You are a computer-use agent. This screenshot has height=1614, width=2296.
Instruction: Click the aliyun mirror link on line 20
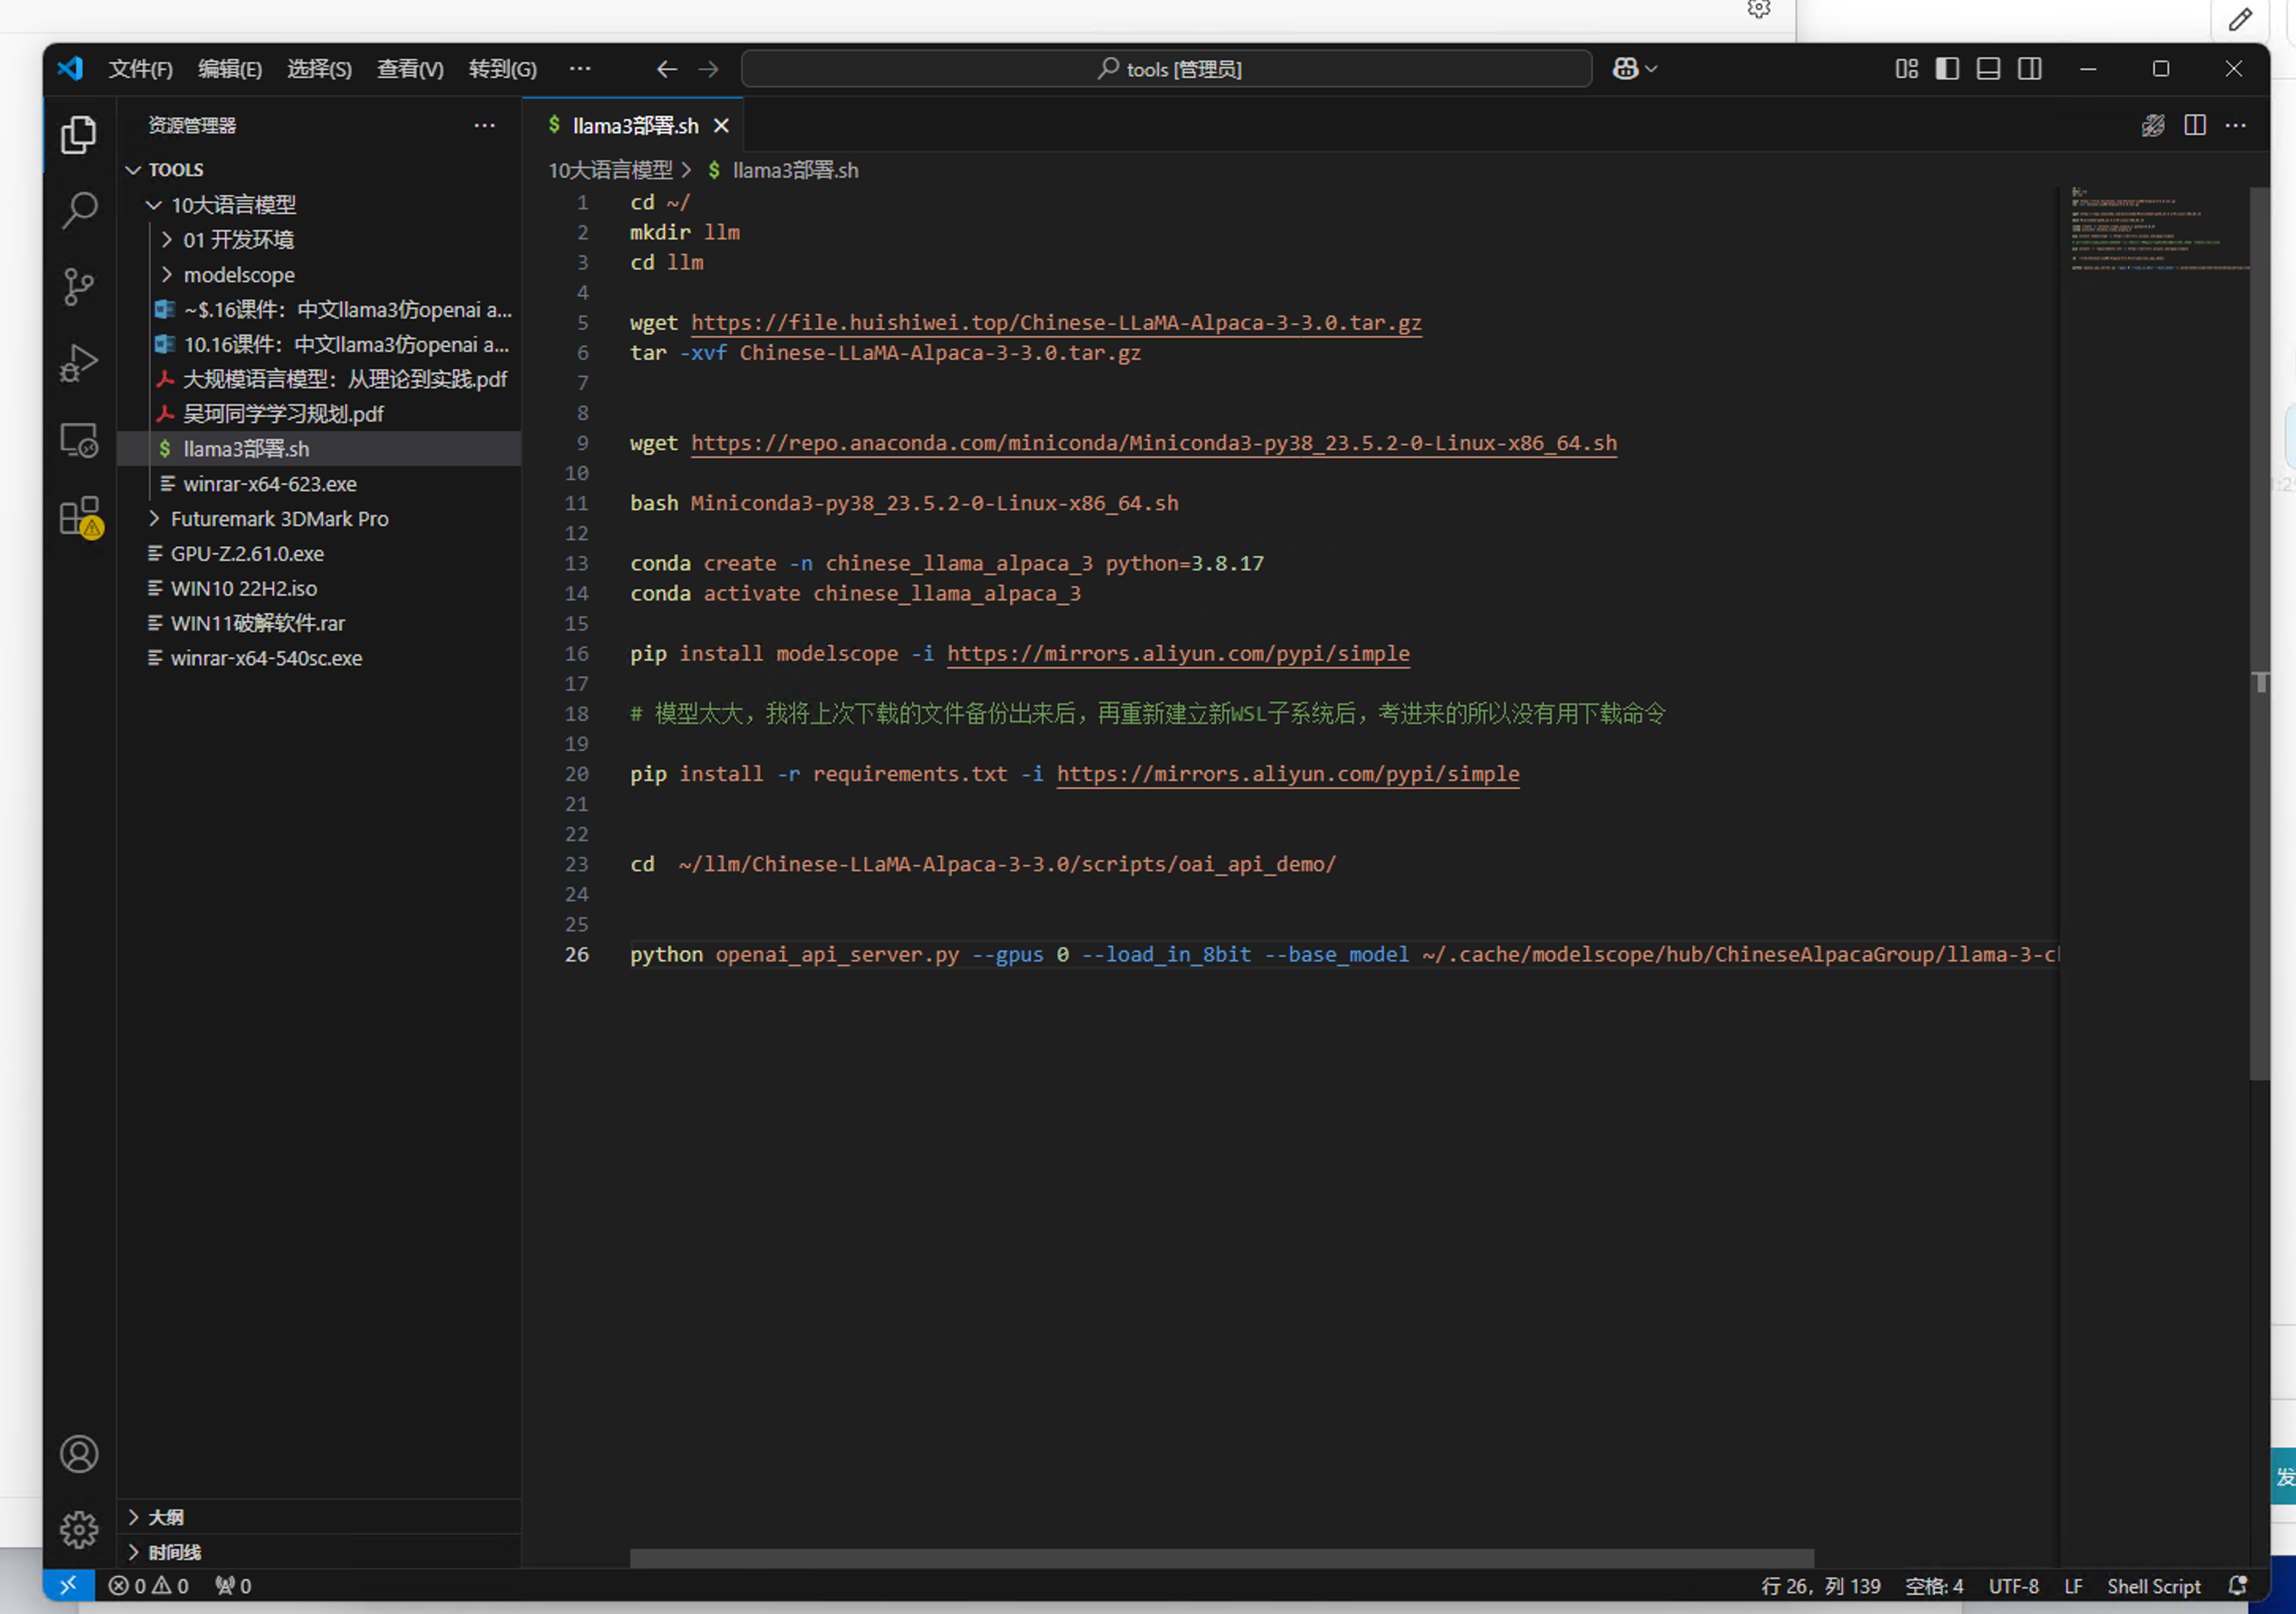point(1288,774)
